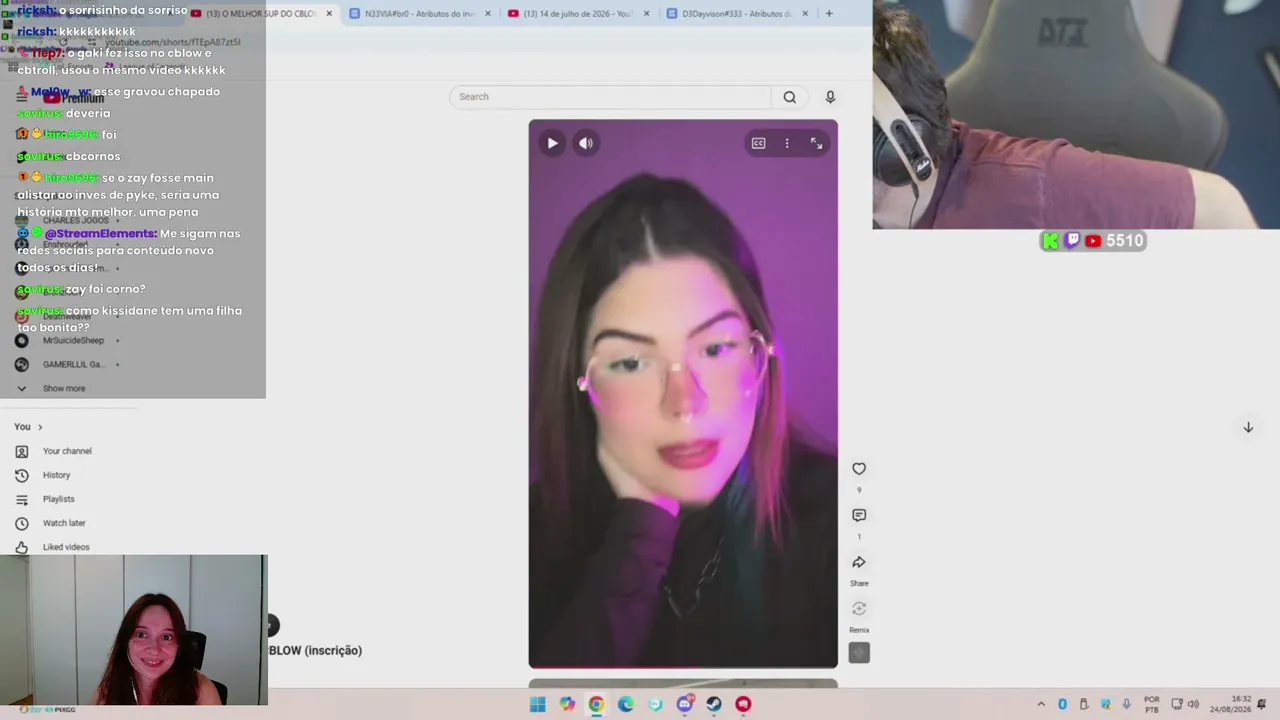This screenshot has height=720, width=1280.
Task: Close the N33VIA#br0 browser tab
Action: point(488,14)
